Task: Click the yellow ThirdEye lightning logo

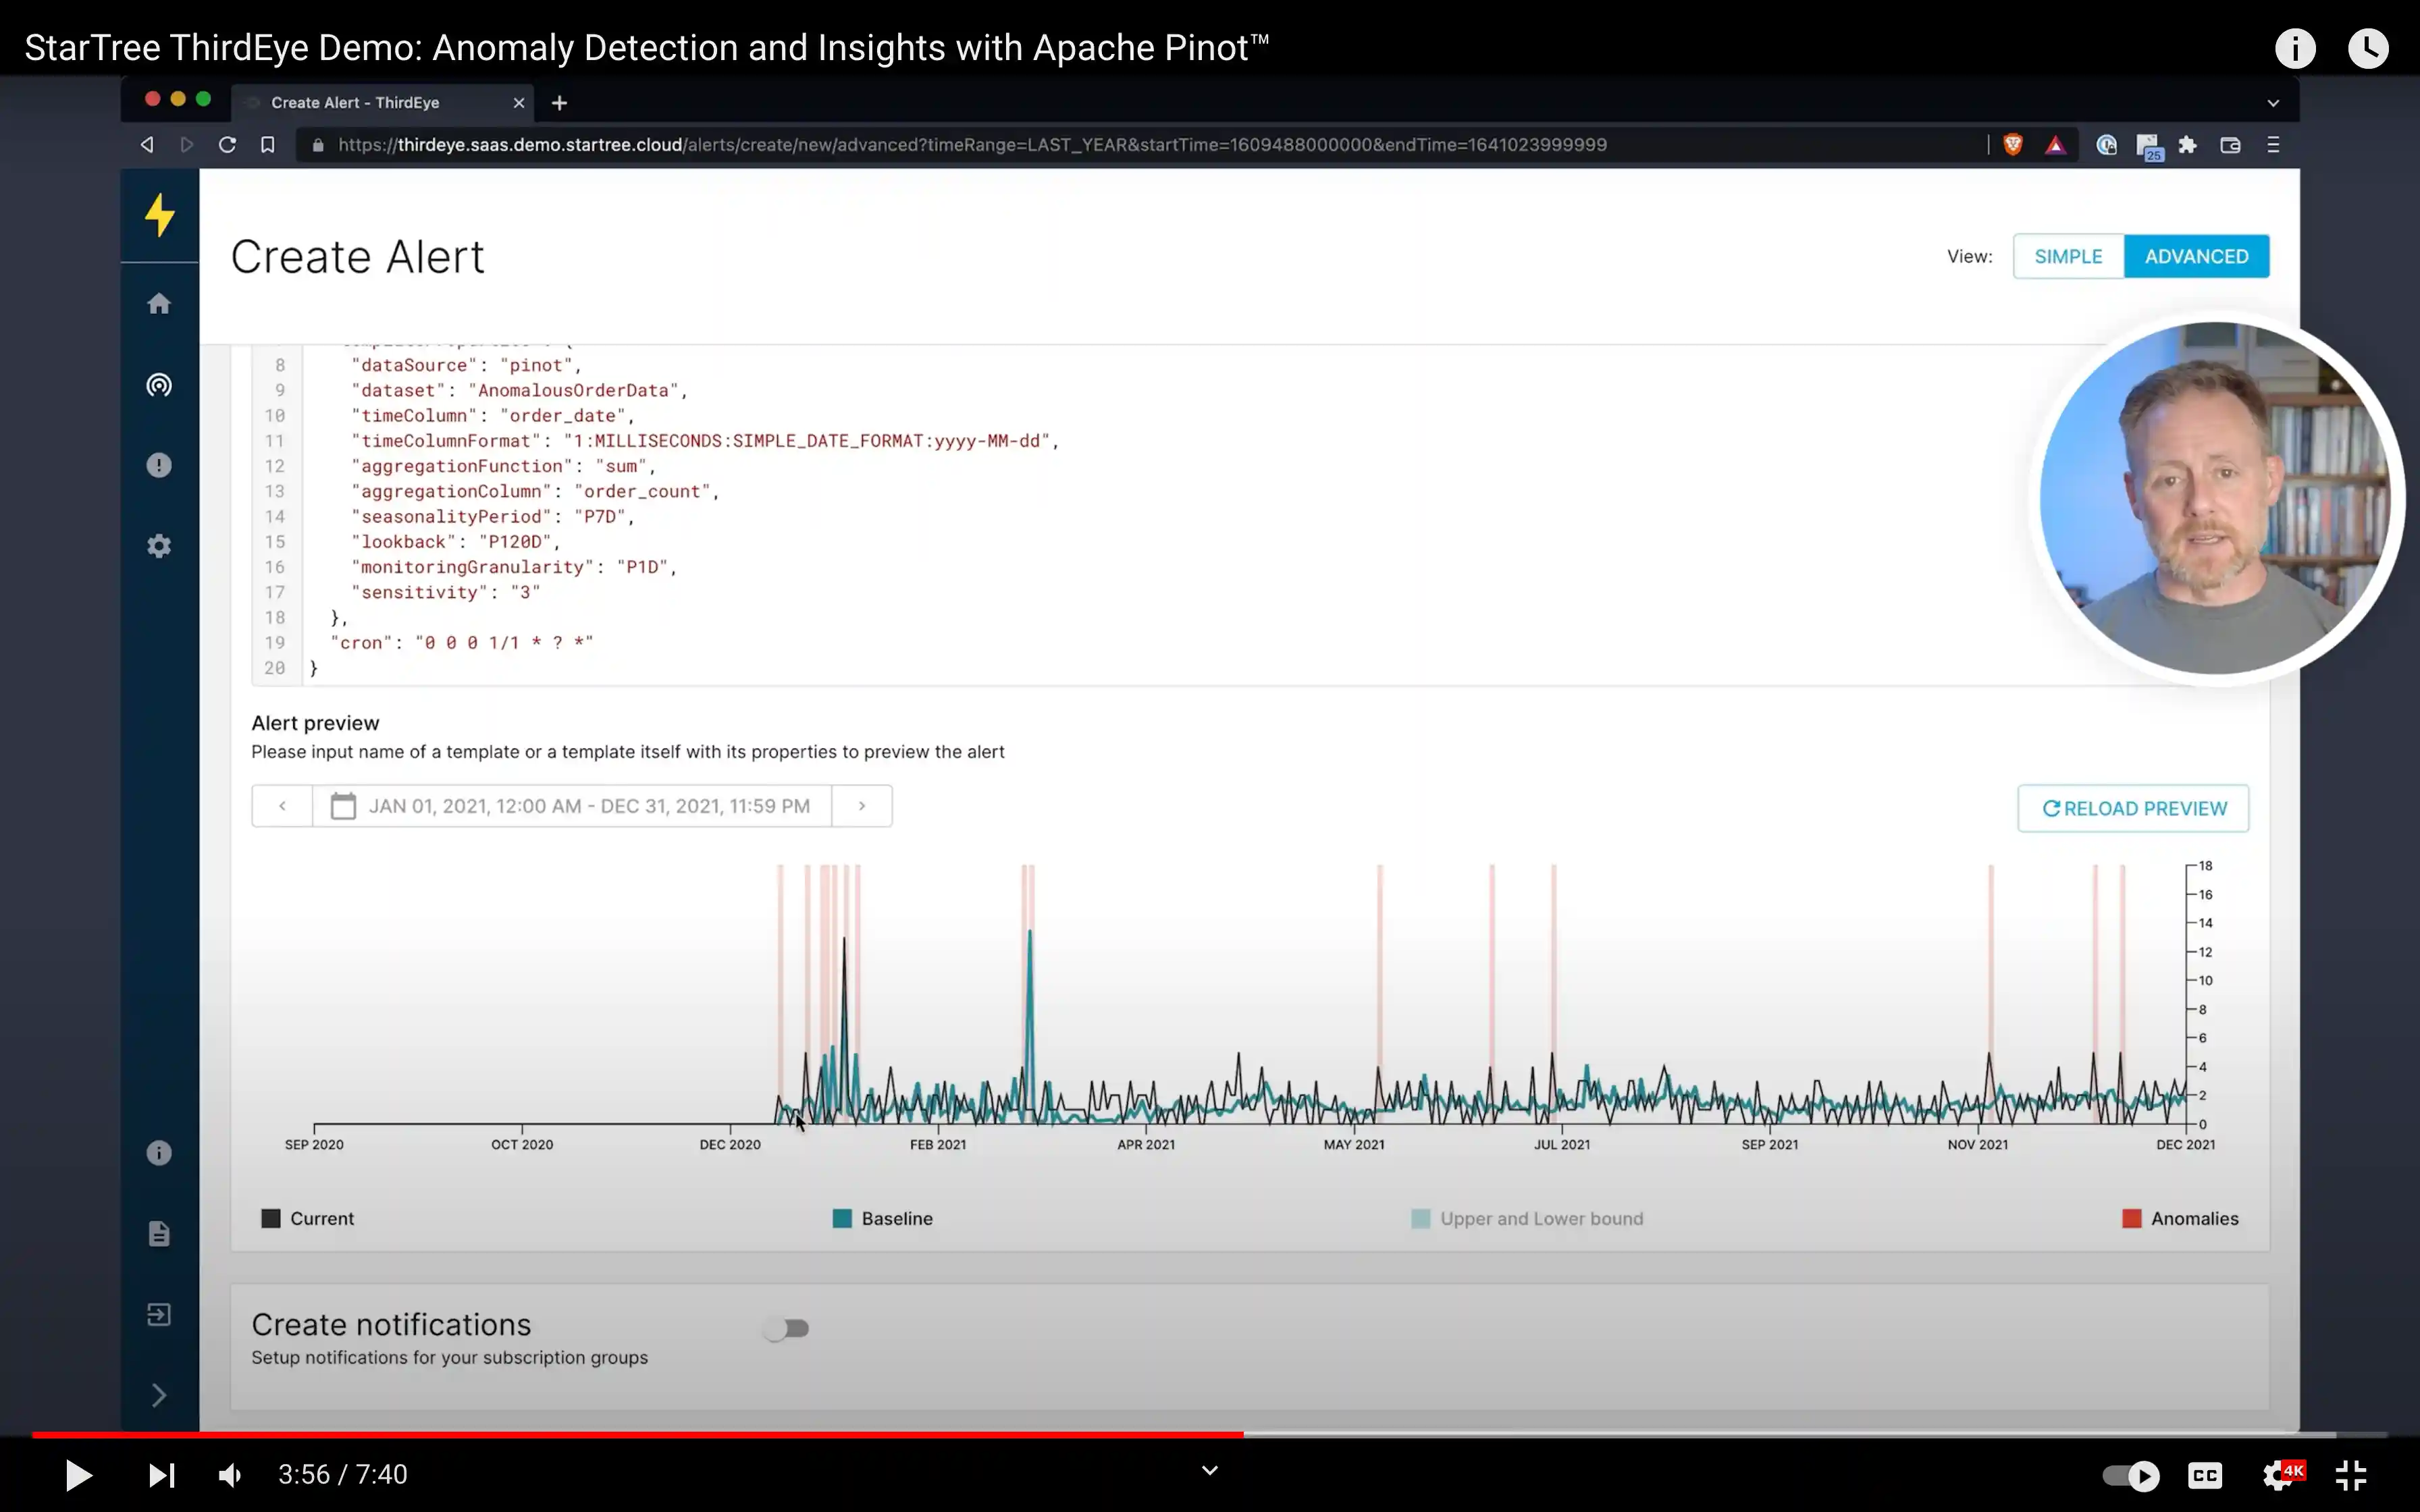Action: pyautogui.click(x=159, y=215)
